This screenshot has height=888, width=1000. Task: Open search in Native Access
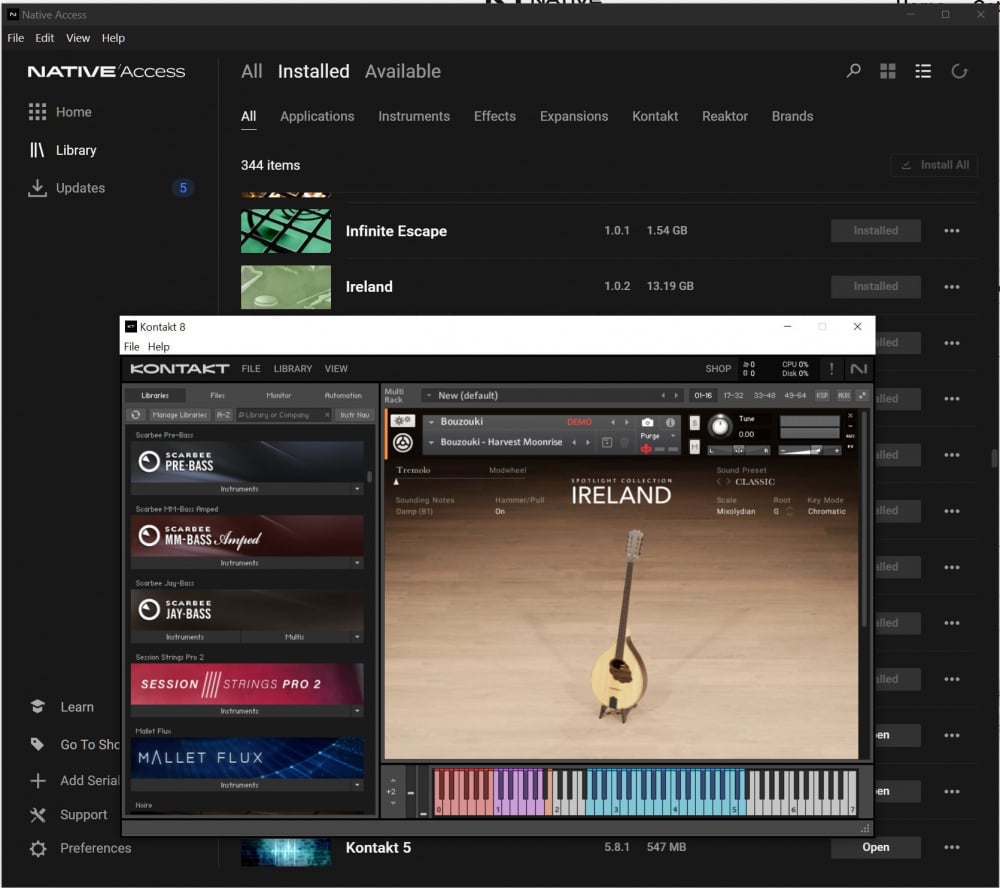[x=853, y=71]
